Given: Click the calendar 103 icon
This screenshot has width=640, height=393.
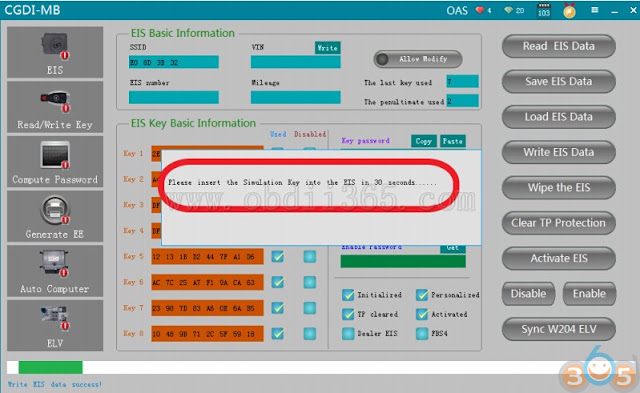Looking at the screenshot, I should [x=544, y=10].
